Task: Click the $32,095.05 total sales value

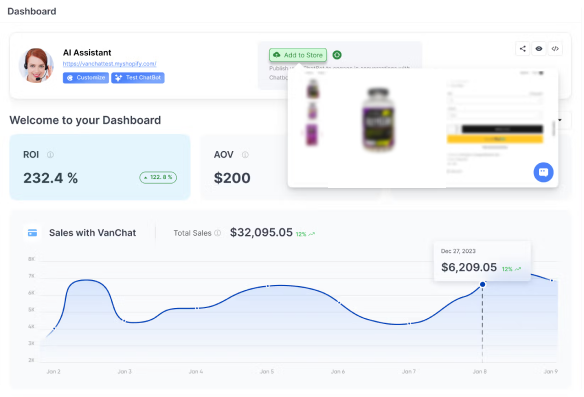Action: [x=261, y=232]
